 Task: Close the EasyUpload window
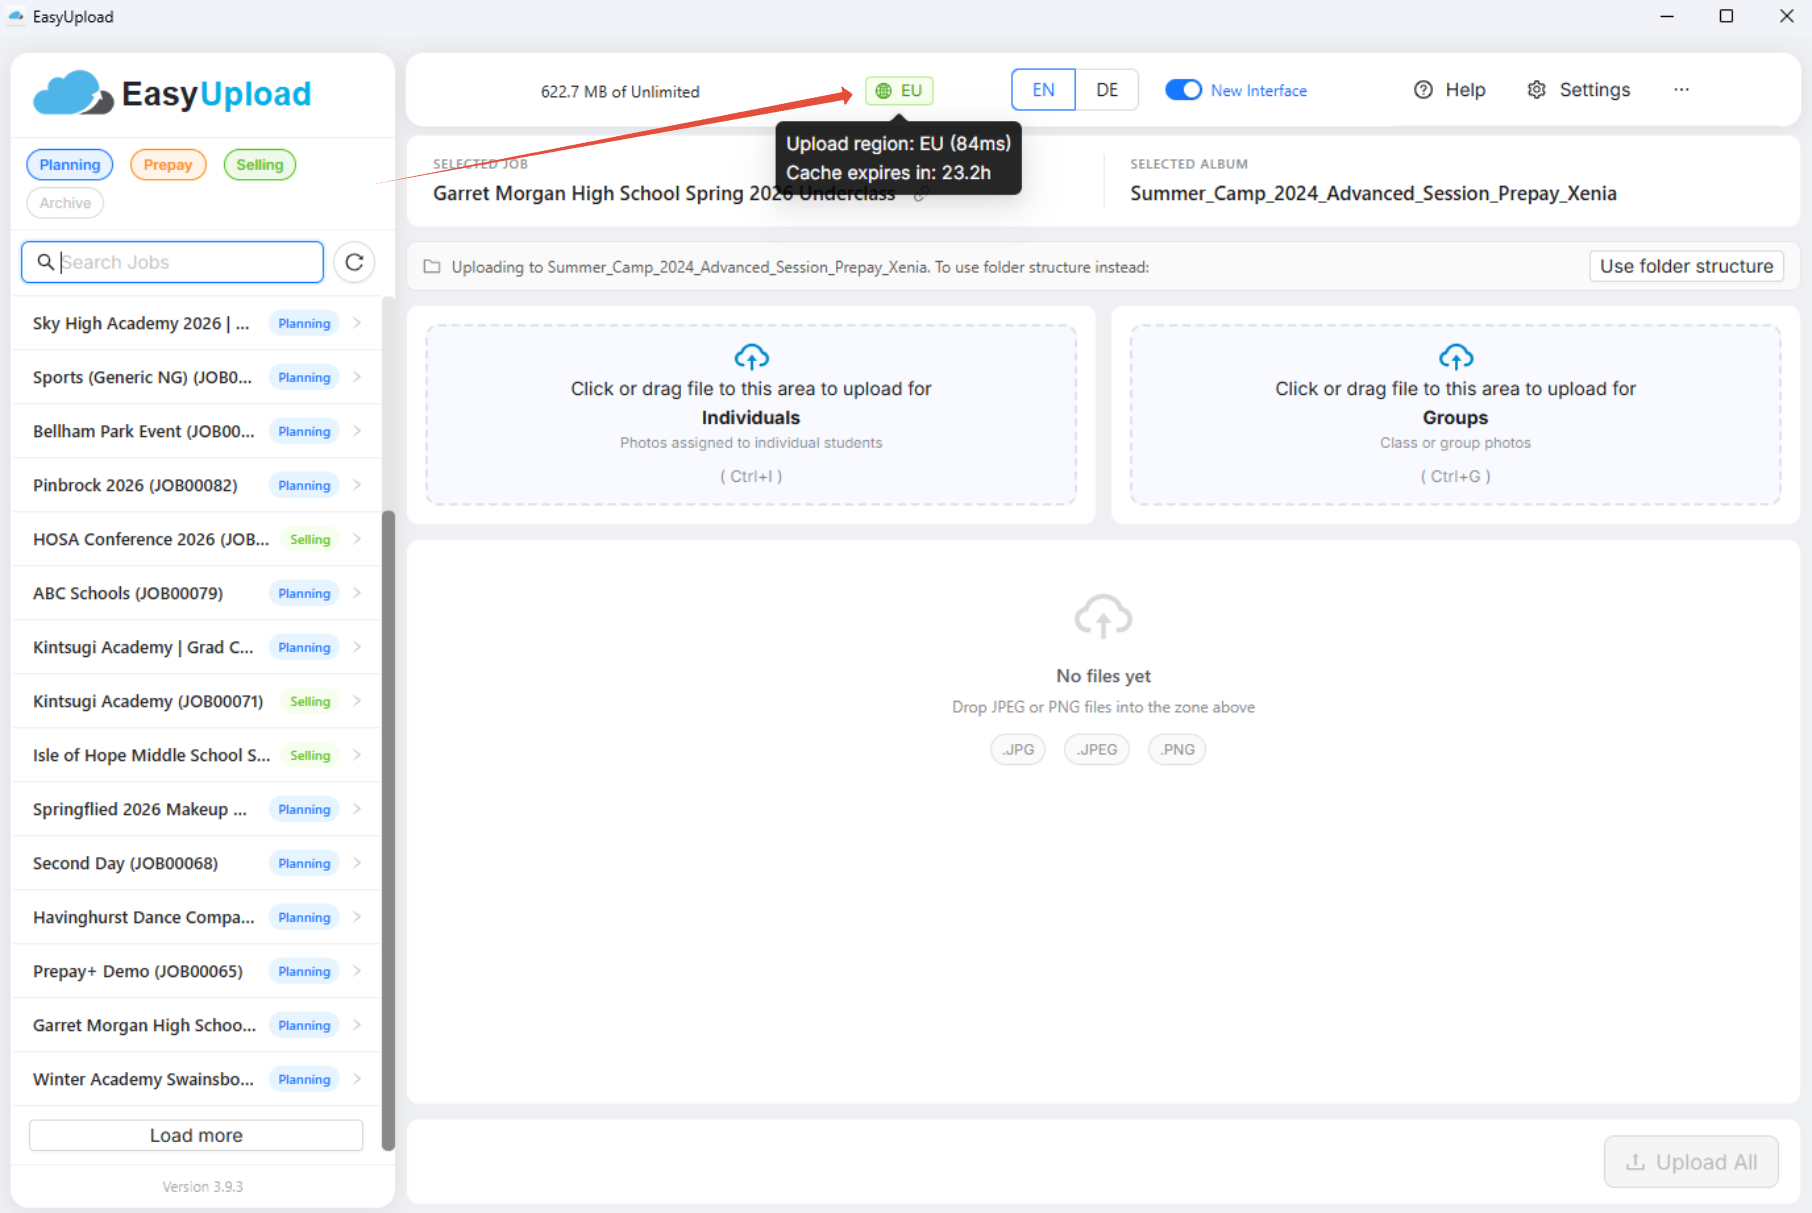point(1786,16)
